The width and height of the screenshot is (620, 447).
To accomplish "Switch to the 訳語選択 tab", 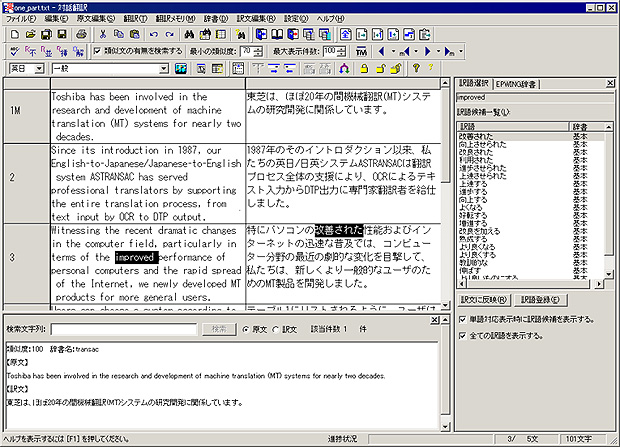I will [x=474, y=83].
